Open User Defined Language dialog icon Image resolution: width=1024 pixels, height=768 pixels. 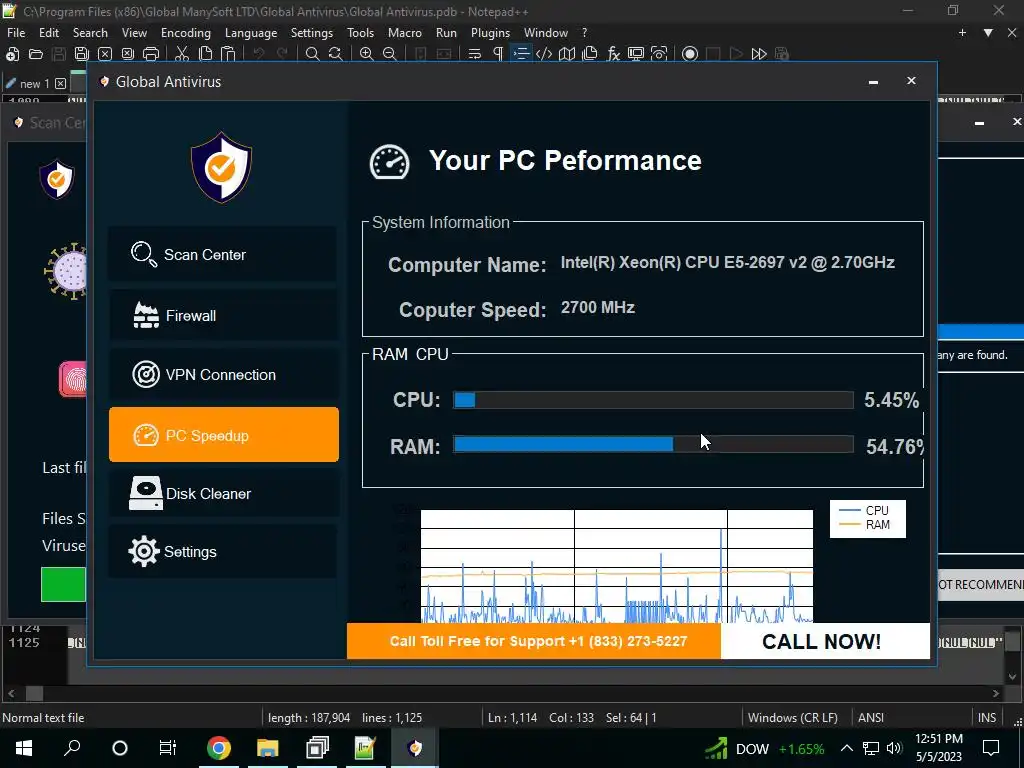pyautogui.click(x=544, y=54)
